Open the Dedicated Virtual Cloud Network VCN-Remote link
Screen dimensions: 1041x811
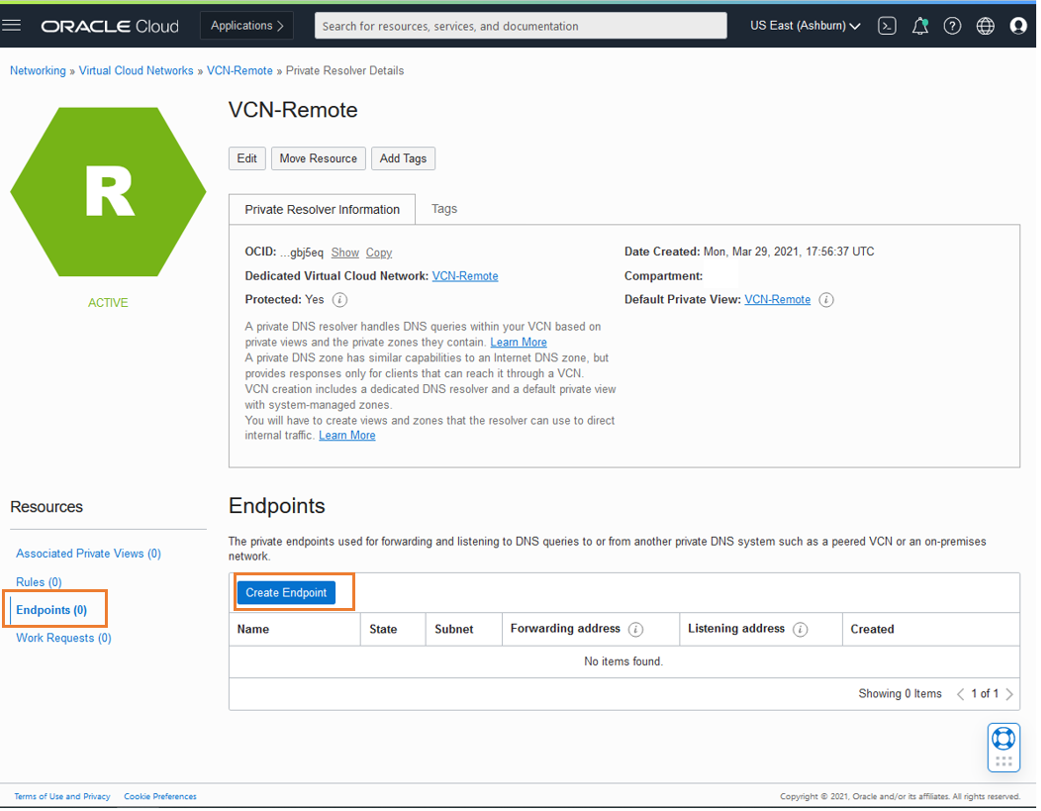465,276
